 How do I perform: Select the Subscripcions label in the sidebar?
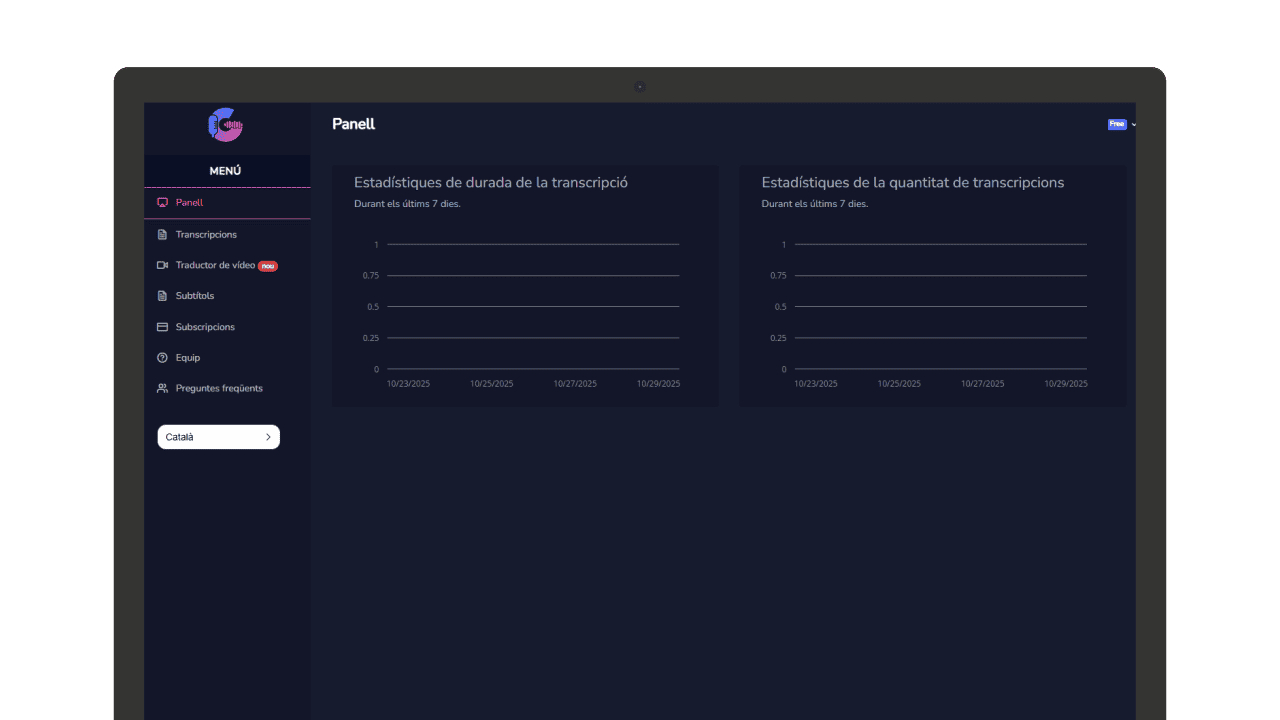205,327
